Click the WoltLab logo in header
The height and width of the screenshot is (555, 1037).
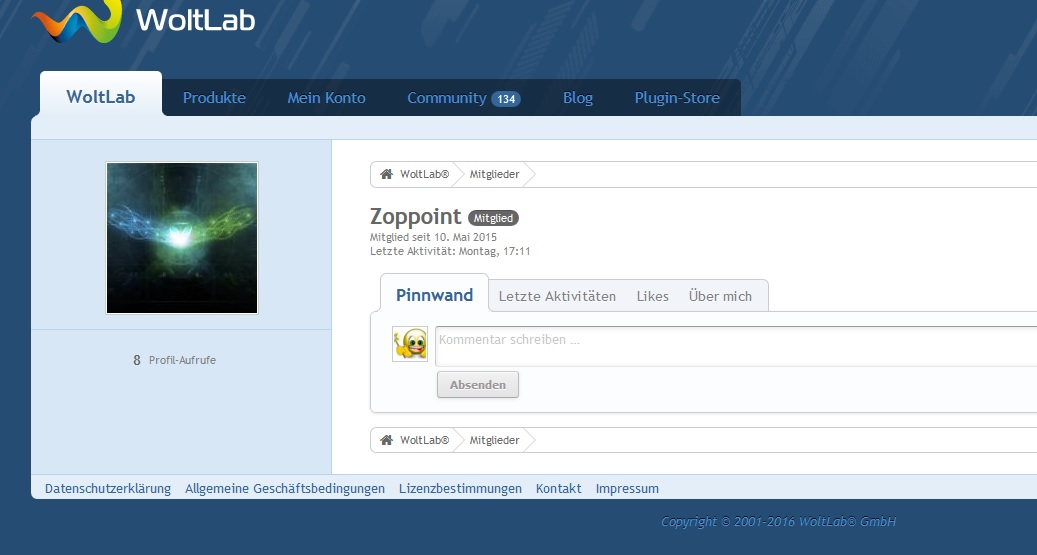[143, 20]
